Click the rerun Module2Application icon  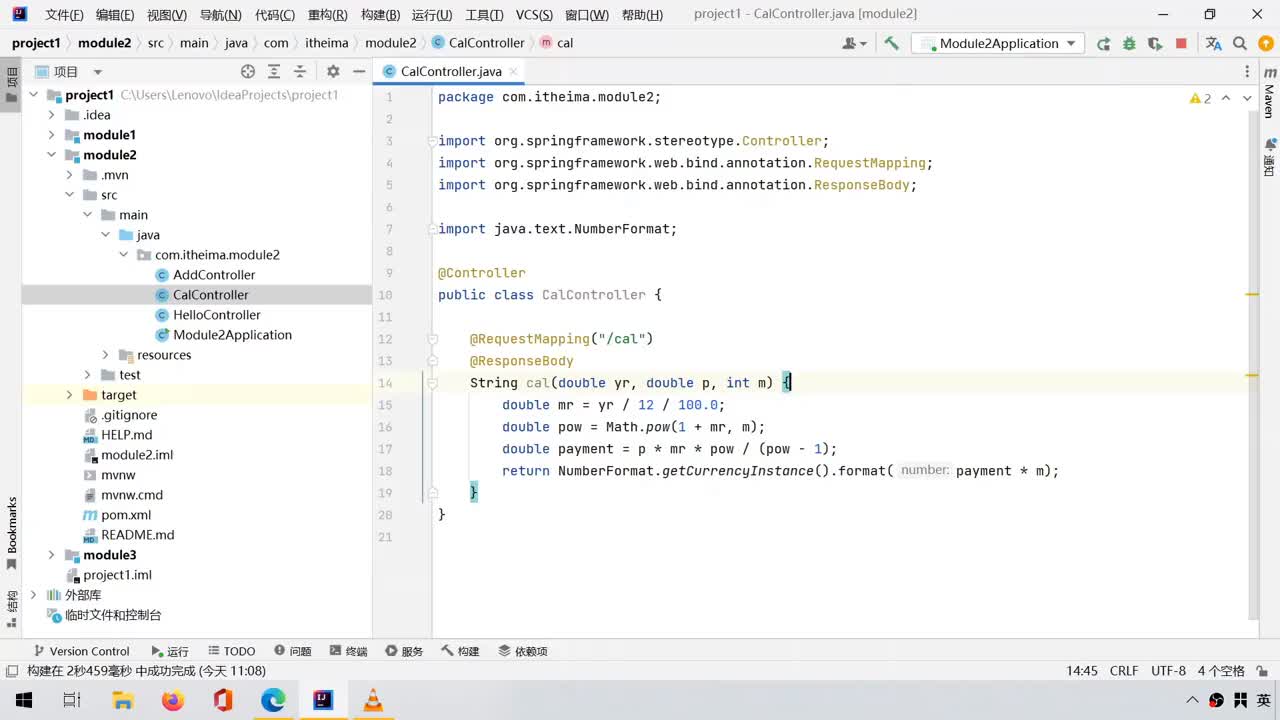[1103, 43]
